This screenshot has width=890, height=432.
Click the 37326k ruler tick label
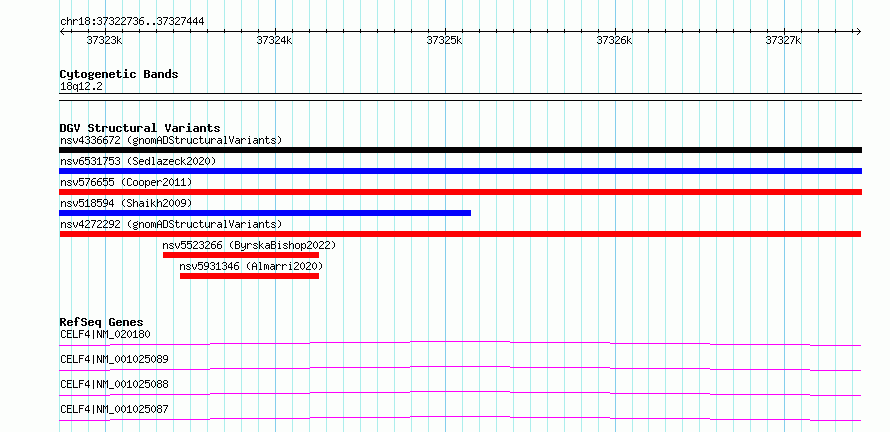point(614,40)
